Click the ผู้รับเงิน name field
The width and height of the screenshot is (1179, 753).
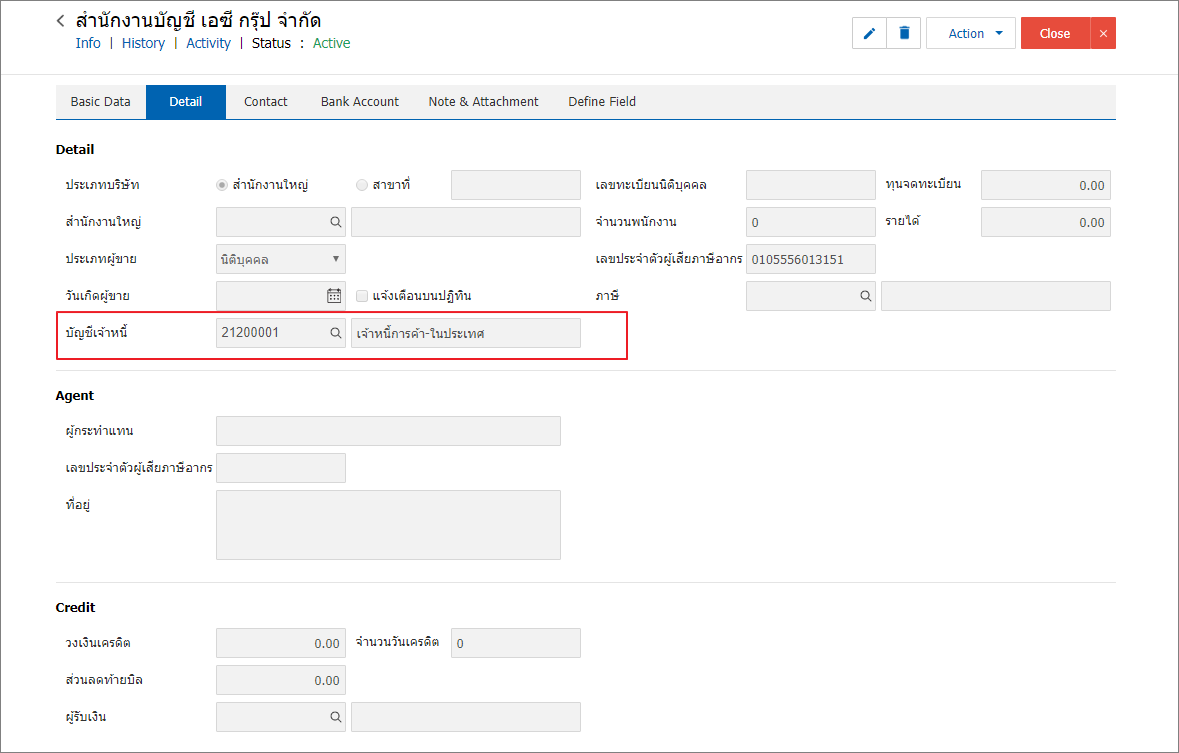(x=466, y=717)
